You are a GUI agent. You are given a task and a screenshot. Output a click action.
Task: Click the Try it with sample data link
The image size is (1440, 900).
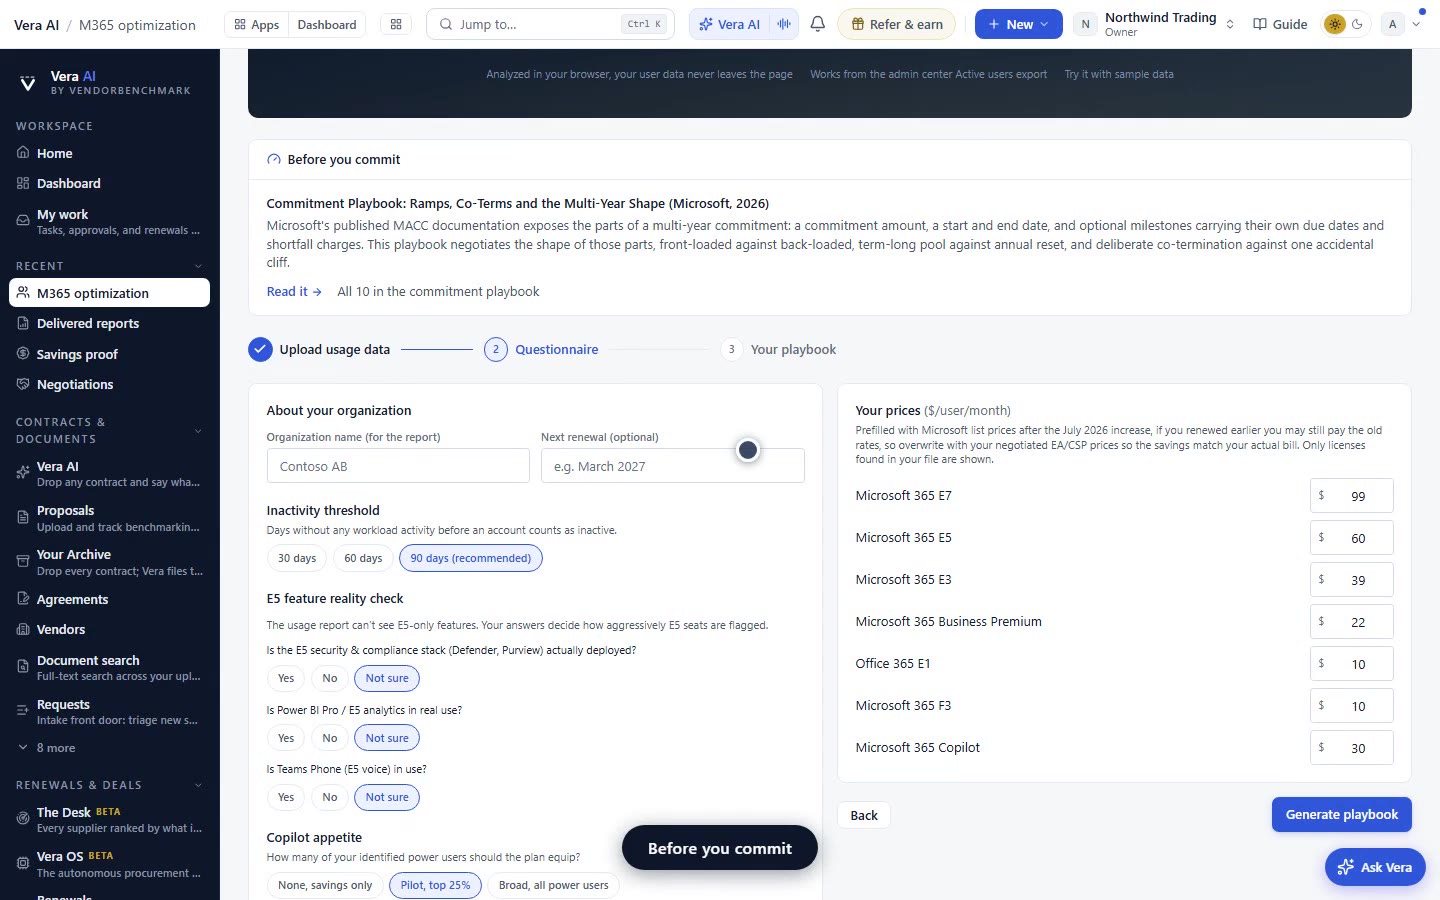(x=1119, y=74)
